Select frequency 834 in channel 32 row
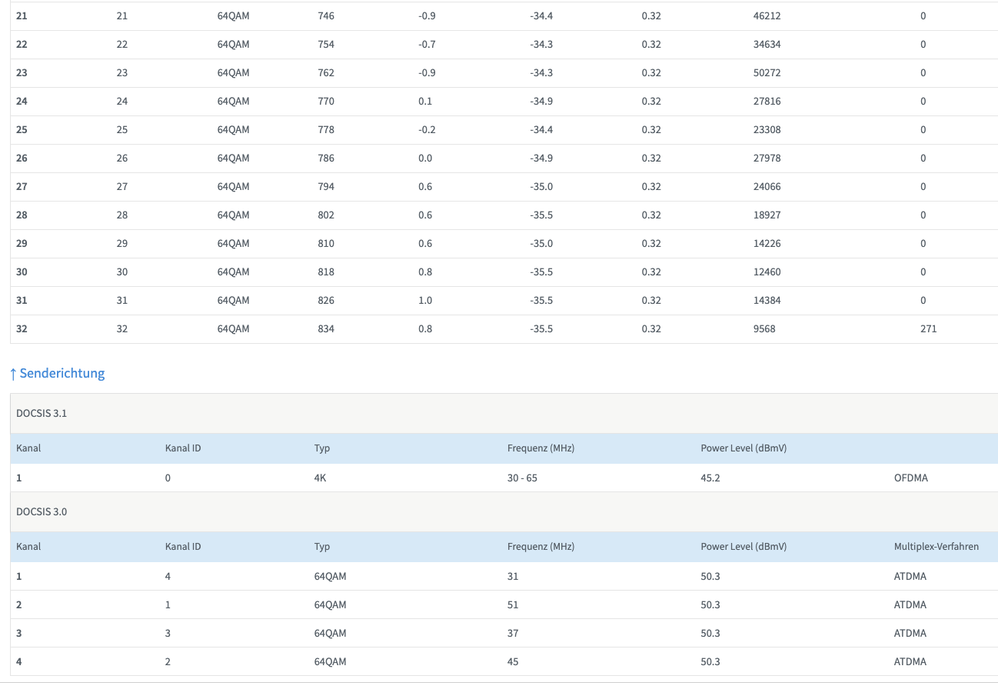 [326, 329]
